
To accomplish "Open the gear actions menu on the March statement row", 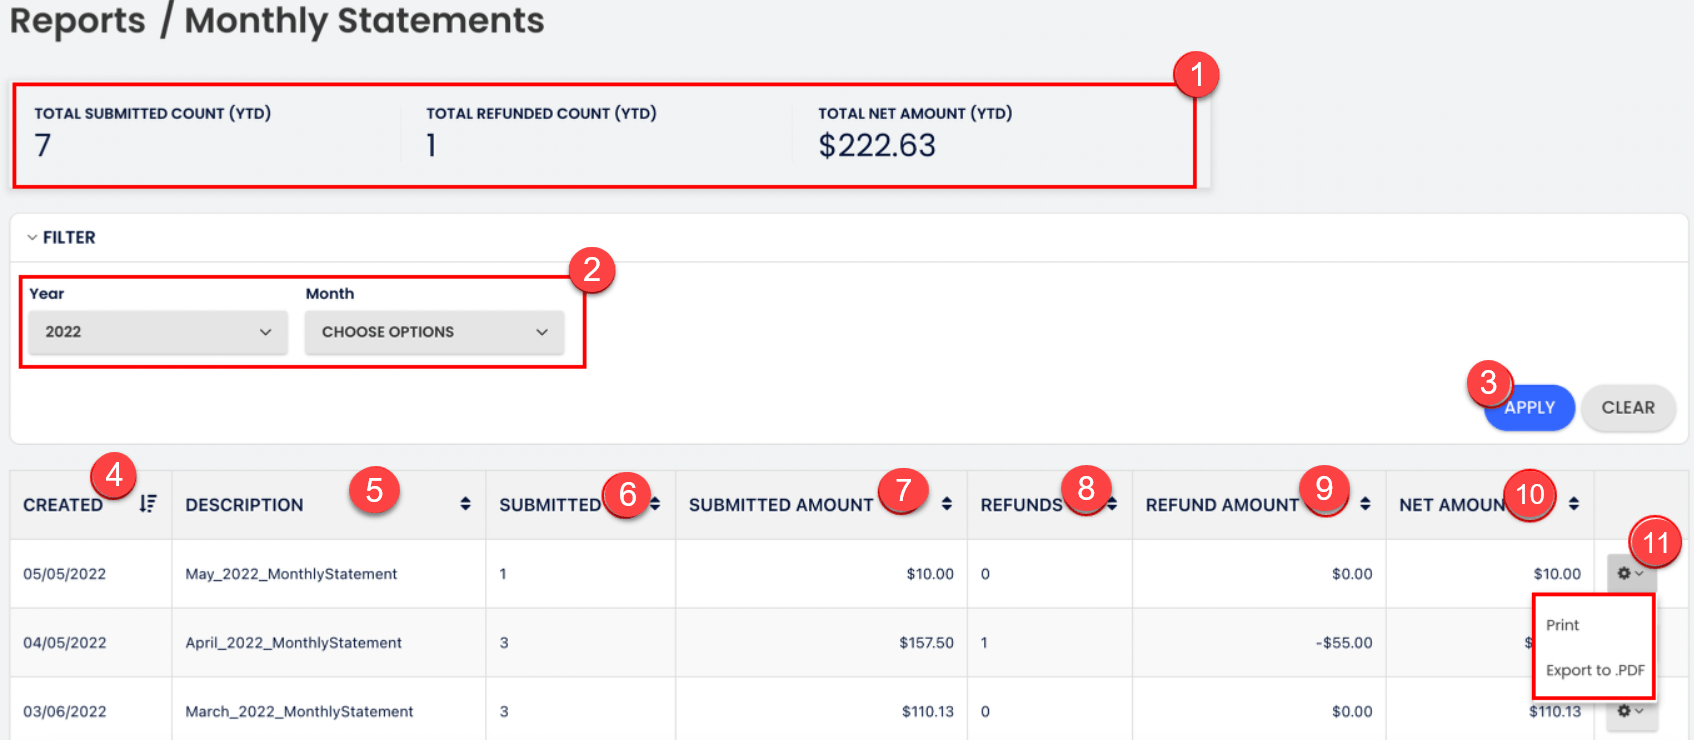I will [1631, 711].
